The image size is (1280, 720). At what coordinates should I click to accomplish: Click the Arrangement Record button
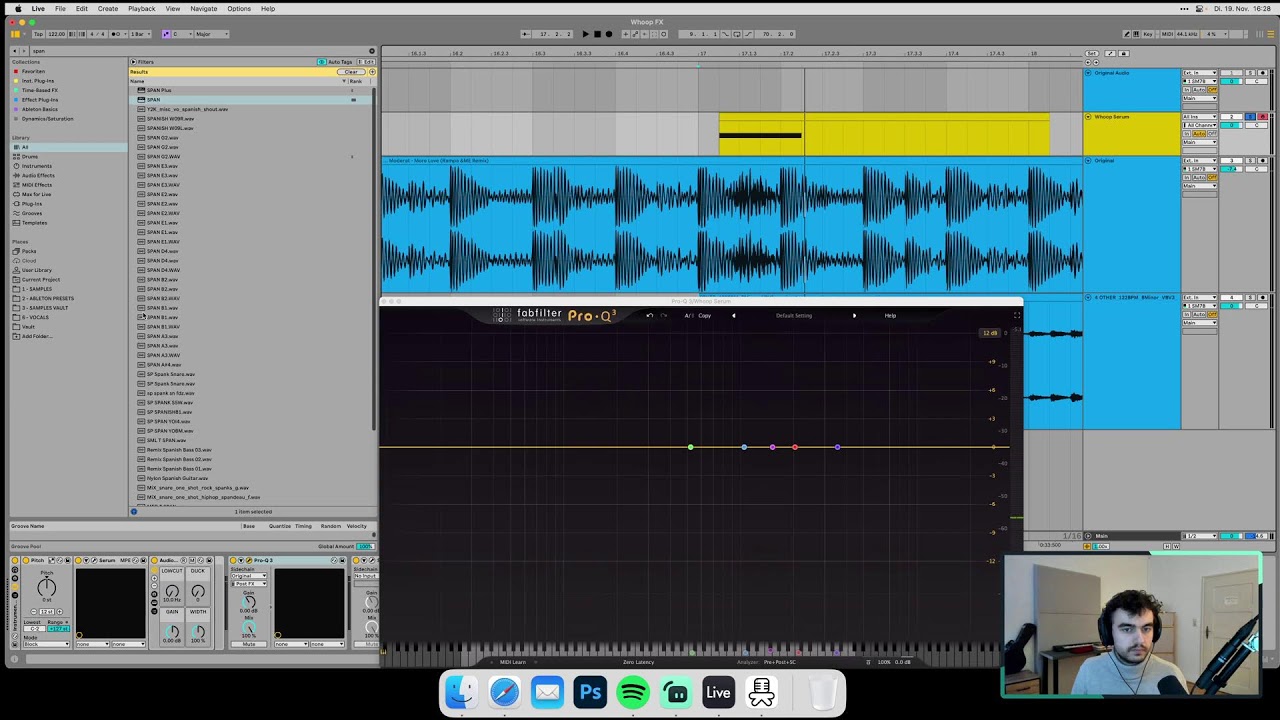click(609, 34)
